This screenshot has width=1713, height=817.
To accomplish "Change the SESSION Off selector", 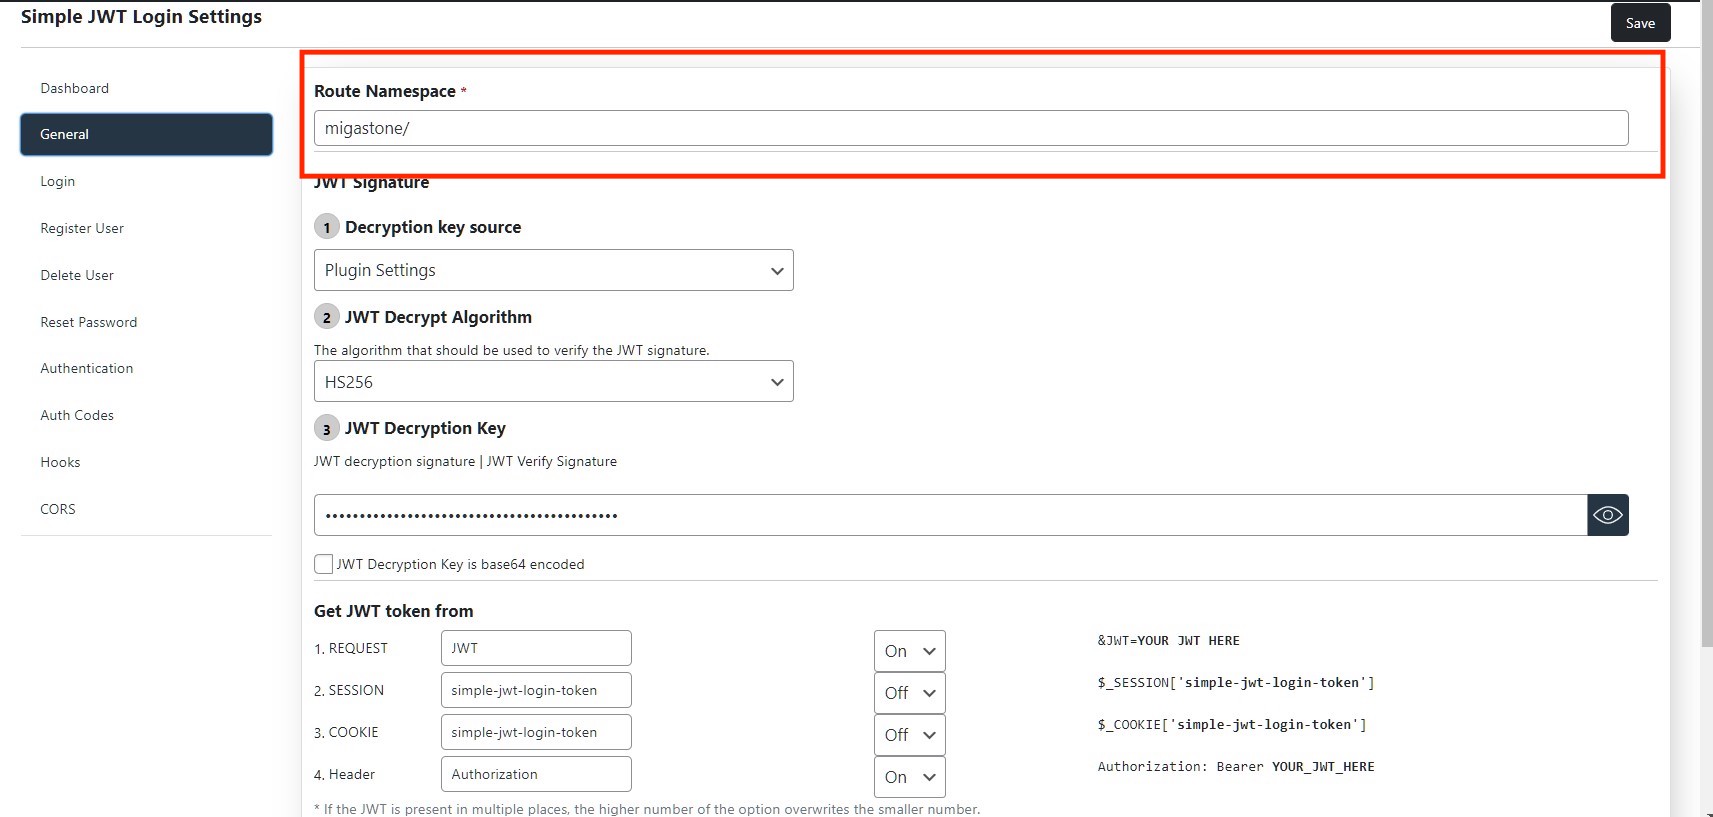I will [909, 693].
